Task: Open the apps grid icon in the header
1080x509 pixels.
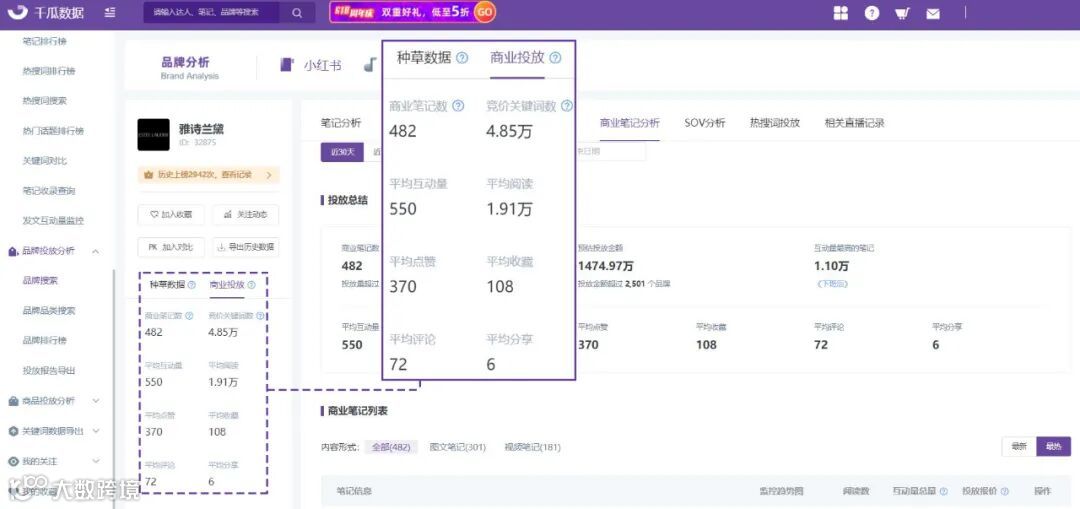Action: coord(841,13)
